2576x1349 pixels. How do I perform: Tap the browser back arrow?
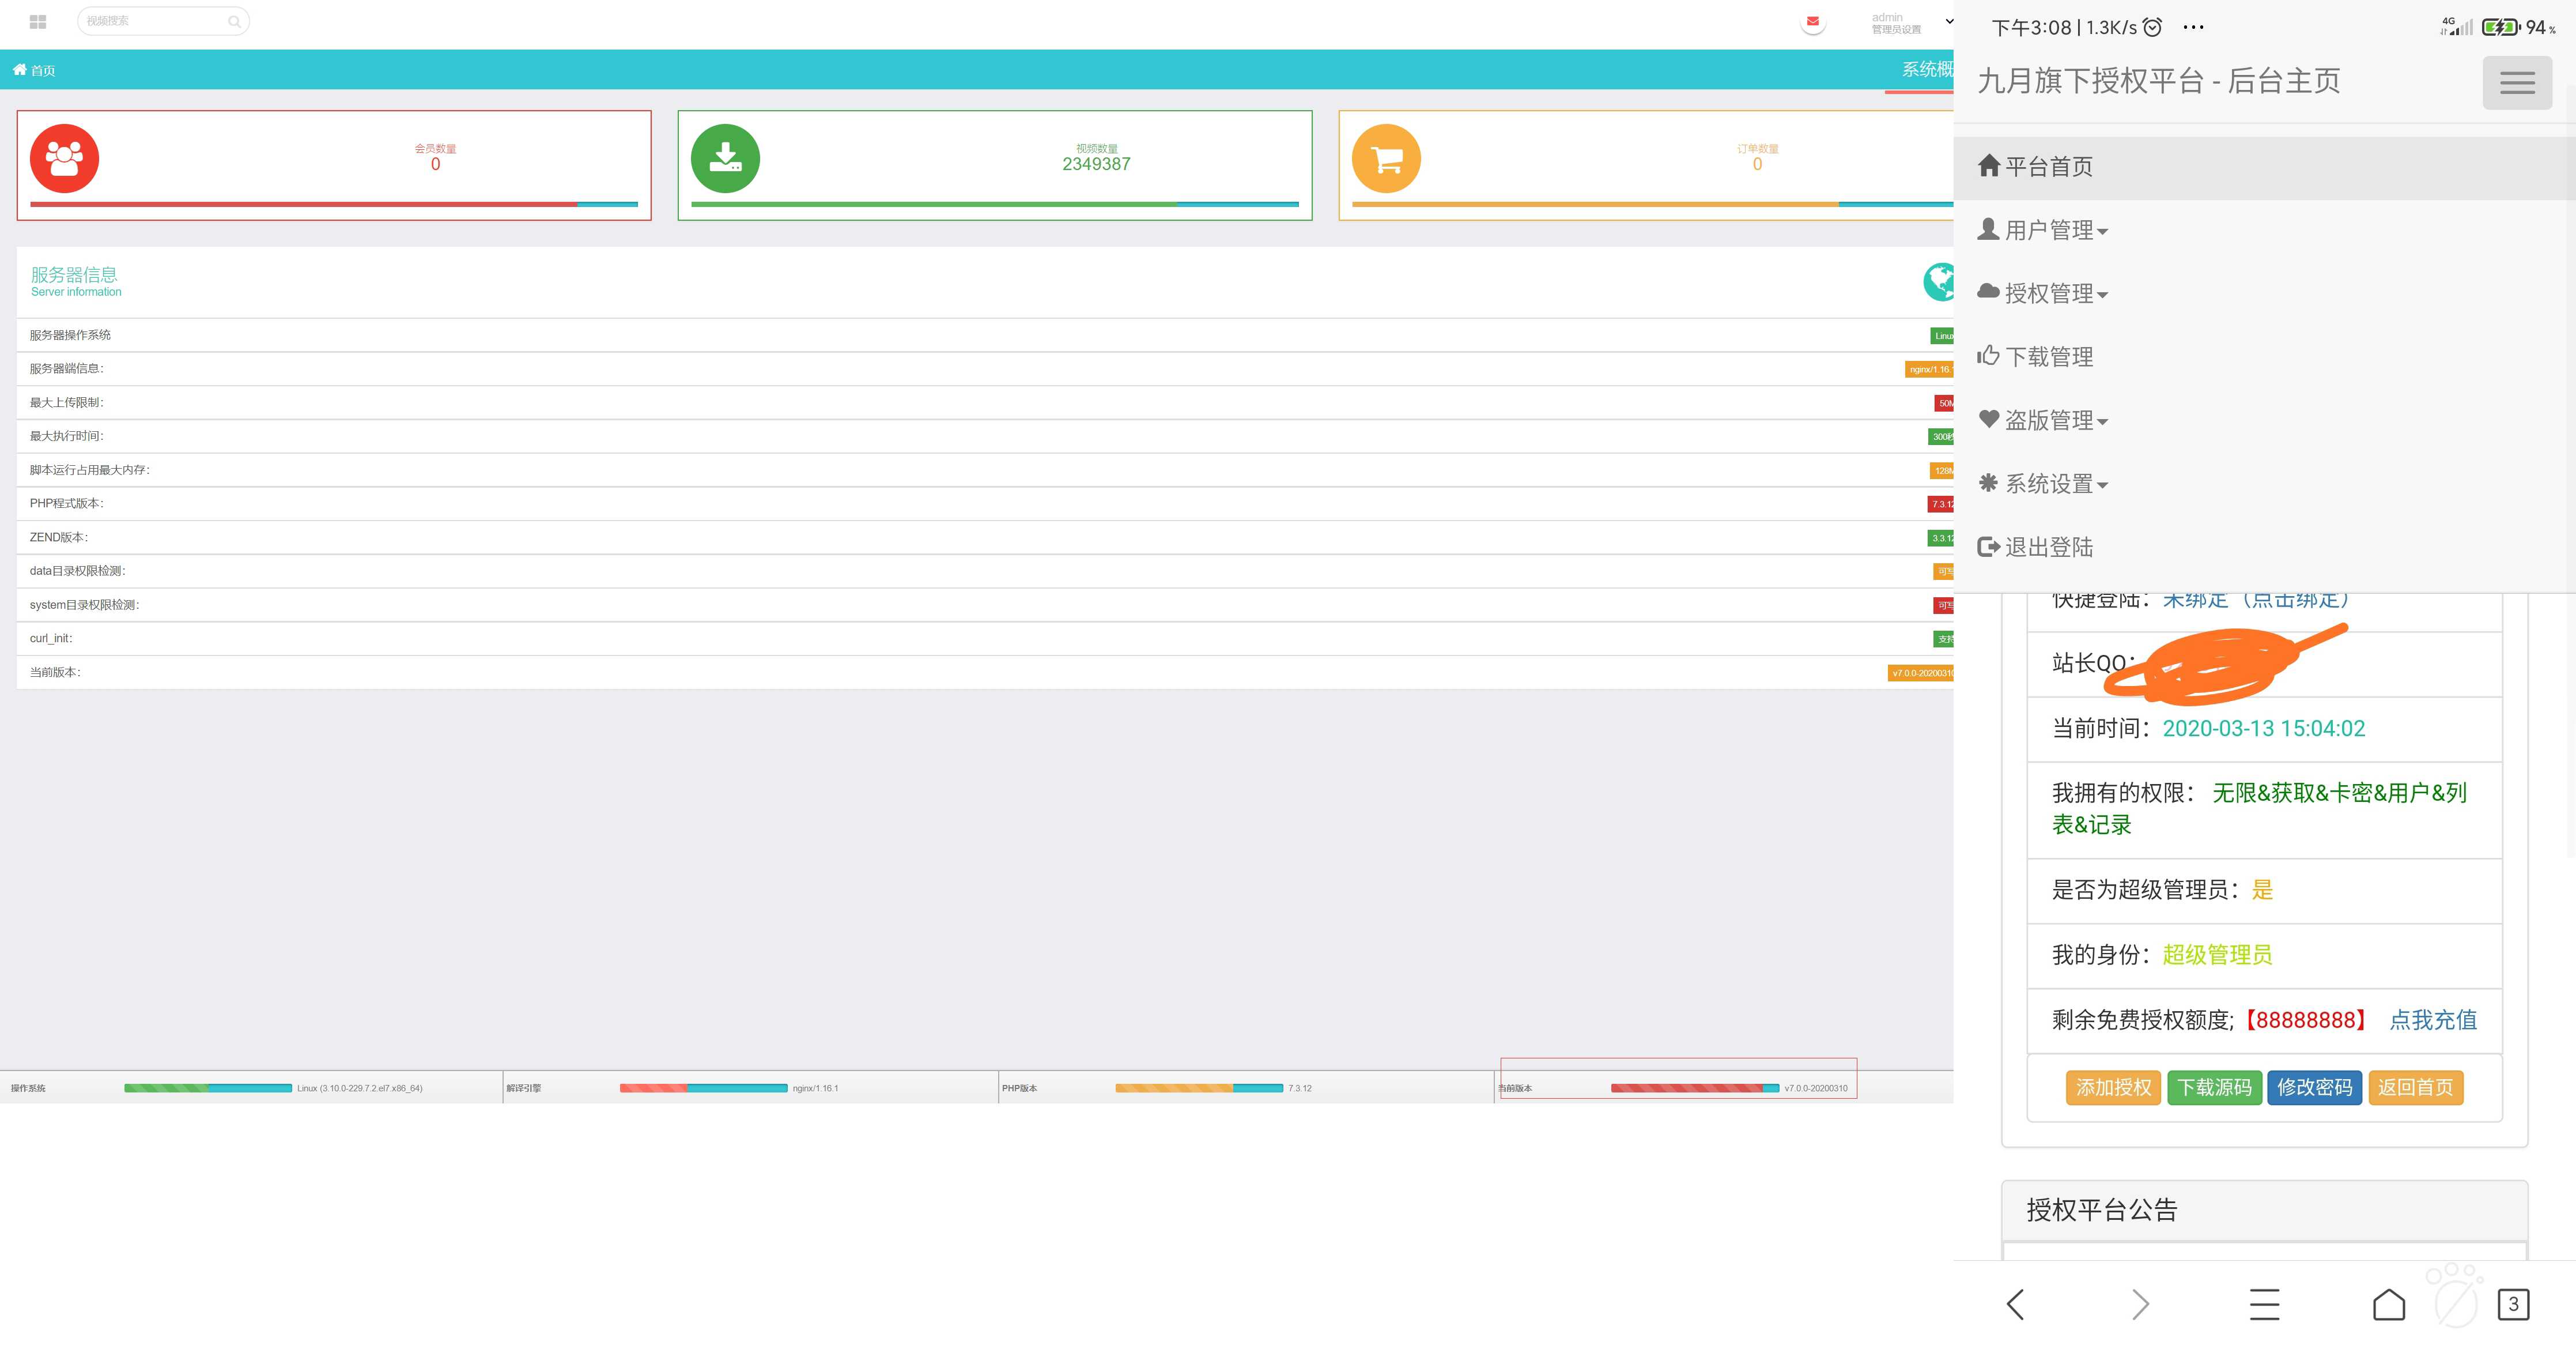pyautogui.click(x=2015, y=1304)
